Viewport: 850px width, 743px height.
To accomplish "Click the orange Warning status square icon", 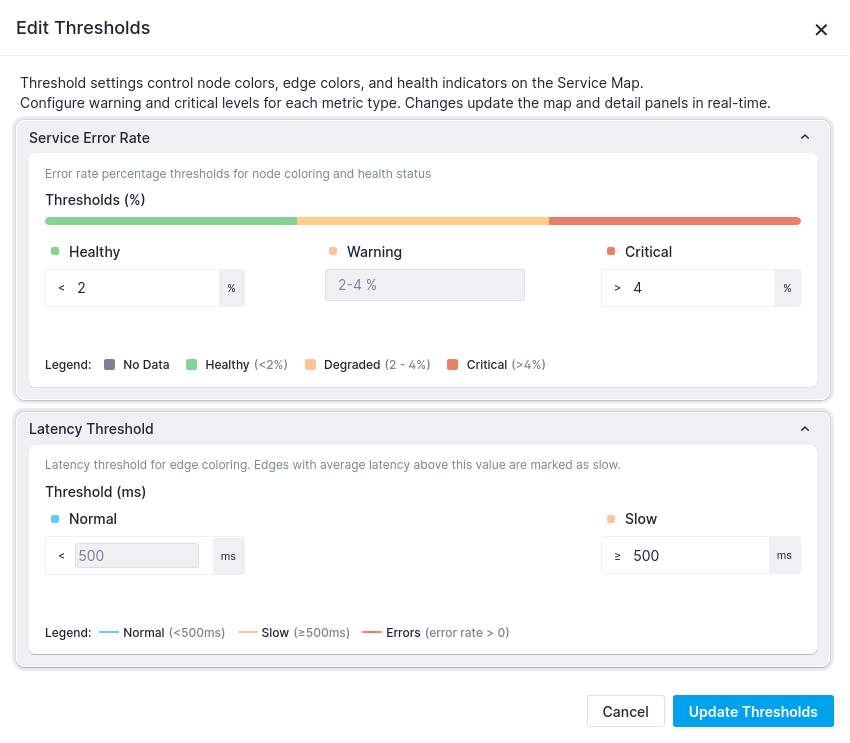I will tap(332, 252).
